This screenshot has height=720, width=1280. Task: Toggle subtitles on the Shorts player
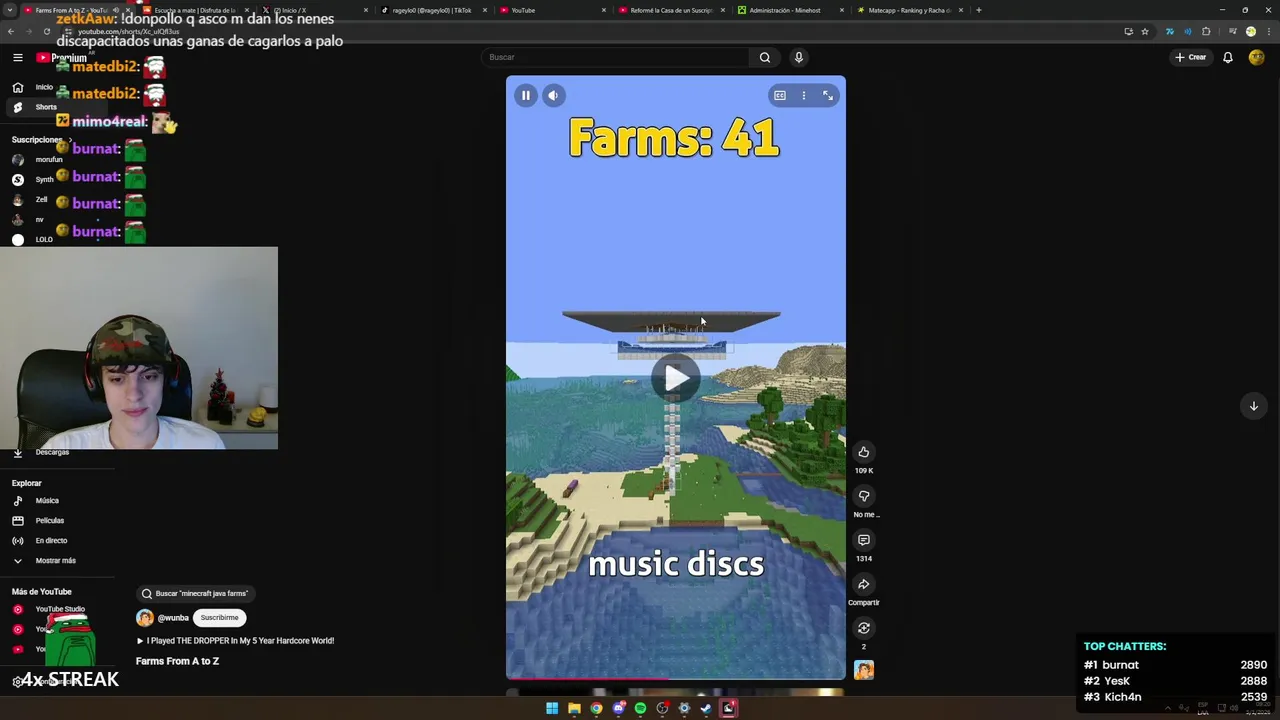tap(780, 96)
